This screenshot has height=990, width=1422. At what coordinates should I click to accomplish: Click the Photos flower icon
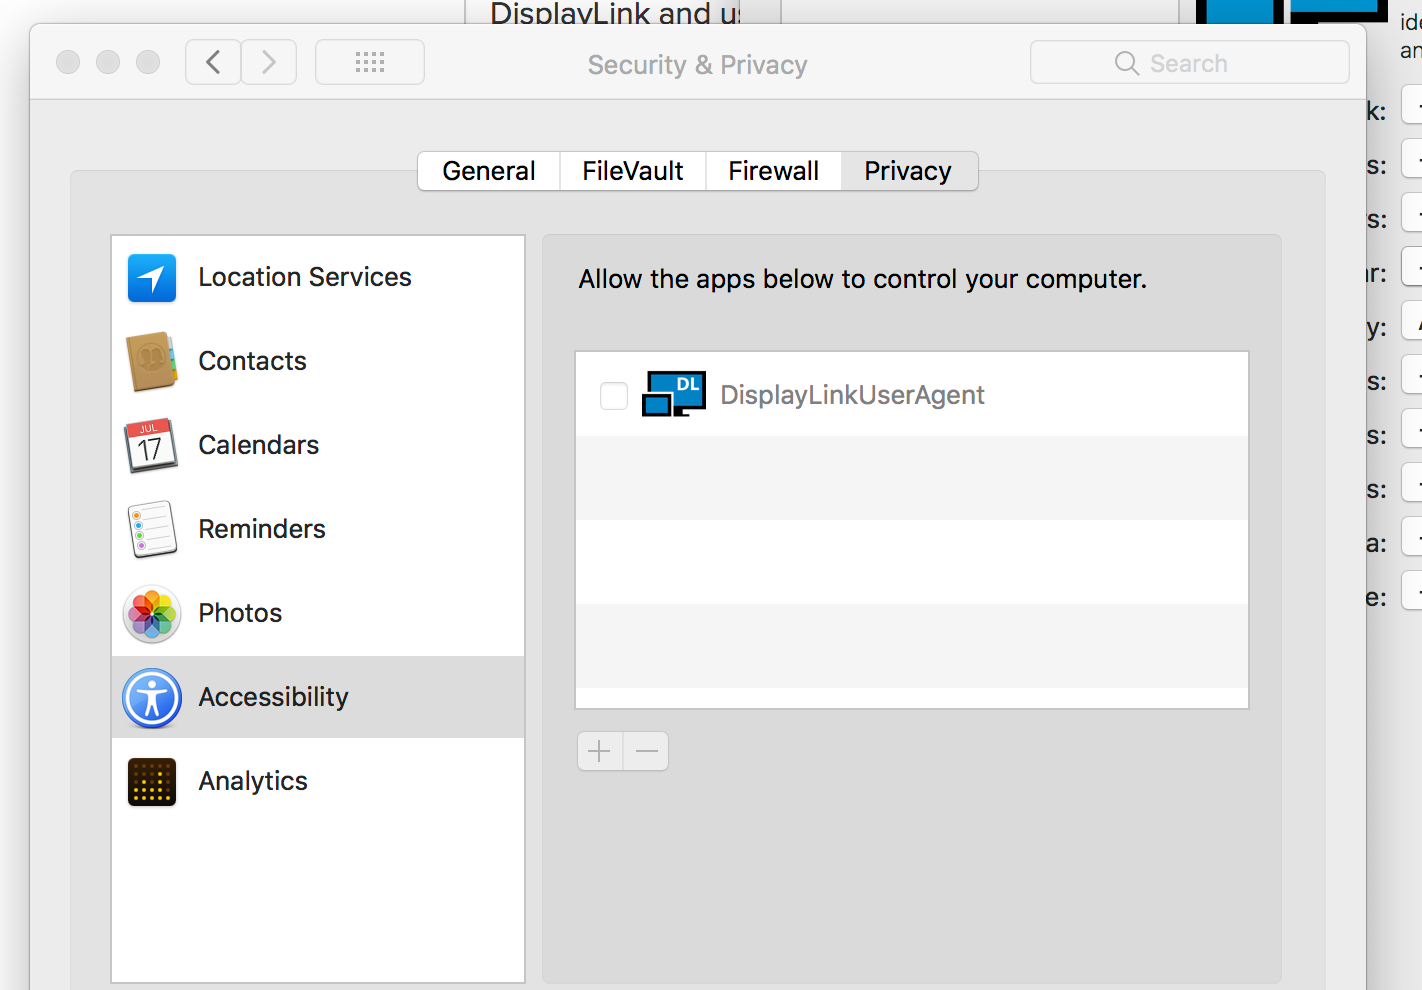(152, 614)
